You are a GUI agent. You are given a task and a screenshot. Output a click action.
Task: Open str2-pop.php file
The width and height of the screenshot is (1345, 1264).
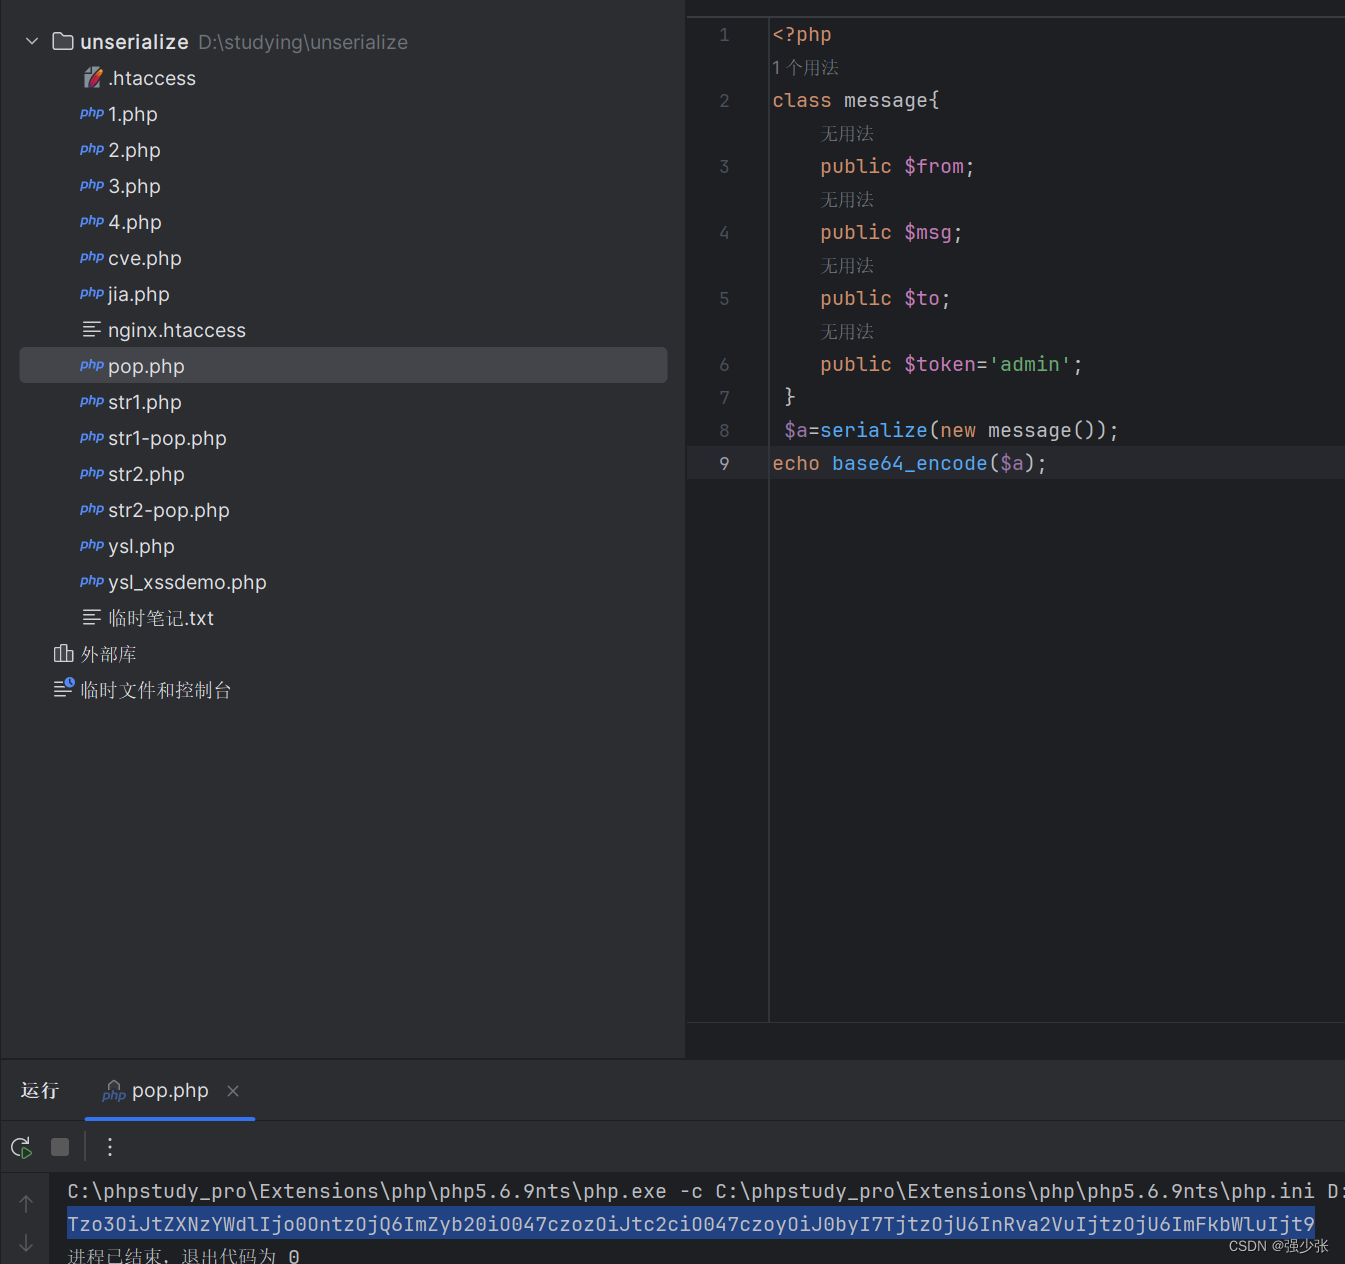[169, 510]
